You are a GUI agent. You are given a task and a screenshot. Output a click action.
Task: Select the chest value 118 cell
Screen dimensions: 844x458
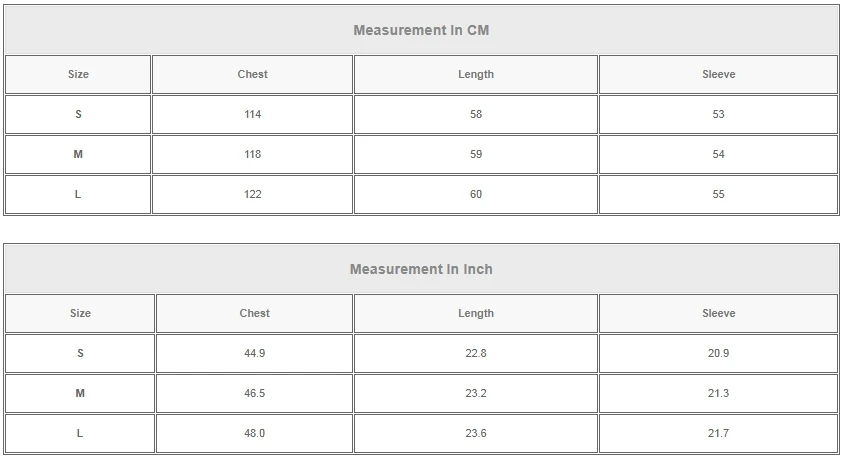click(252, 154)
